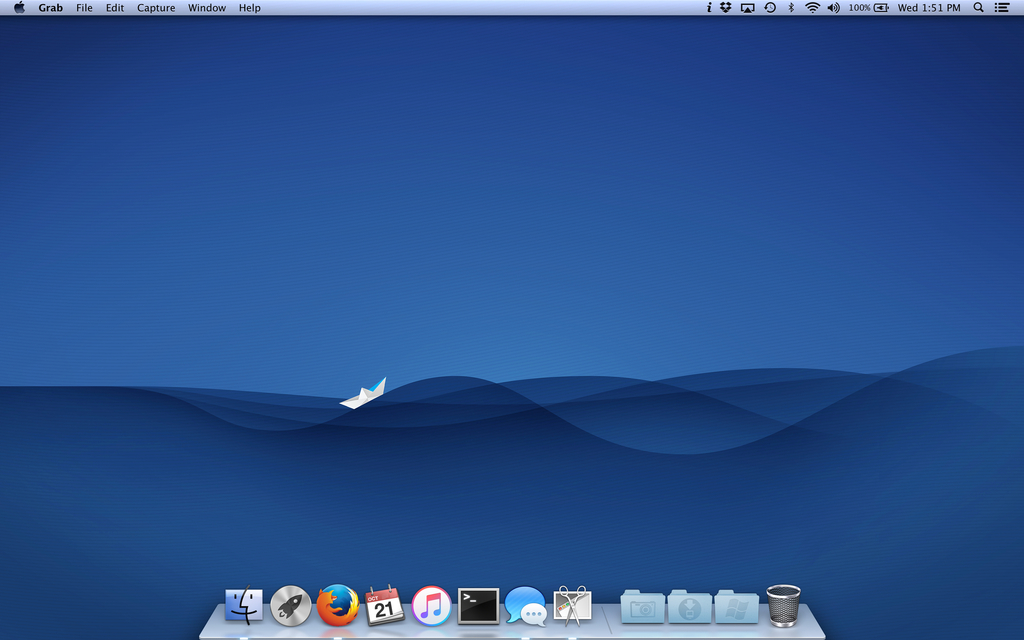Open the camera folder stack in Dock
Viewport: 1024px width, 640px height.
[x=643, y=607]
